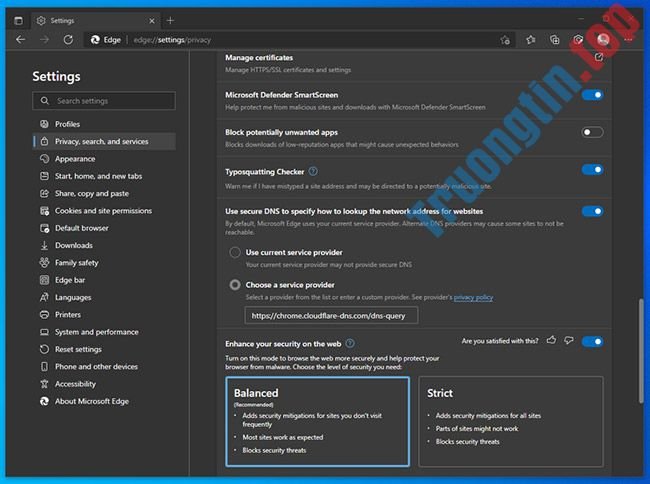Image resolution: width=650 pixels, height=484 pixels.
Task: Open Privacy, search, and services
Action: click(x=104, y=141)
